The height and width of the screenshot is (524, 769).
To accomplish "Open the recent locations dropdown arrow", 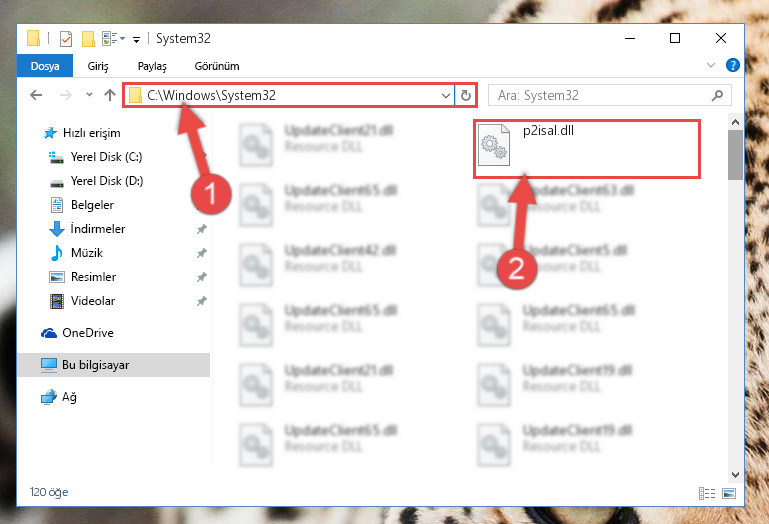I will tap(89, 94).
